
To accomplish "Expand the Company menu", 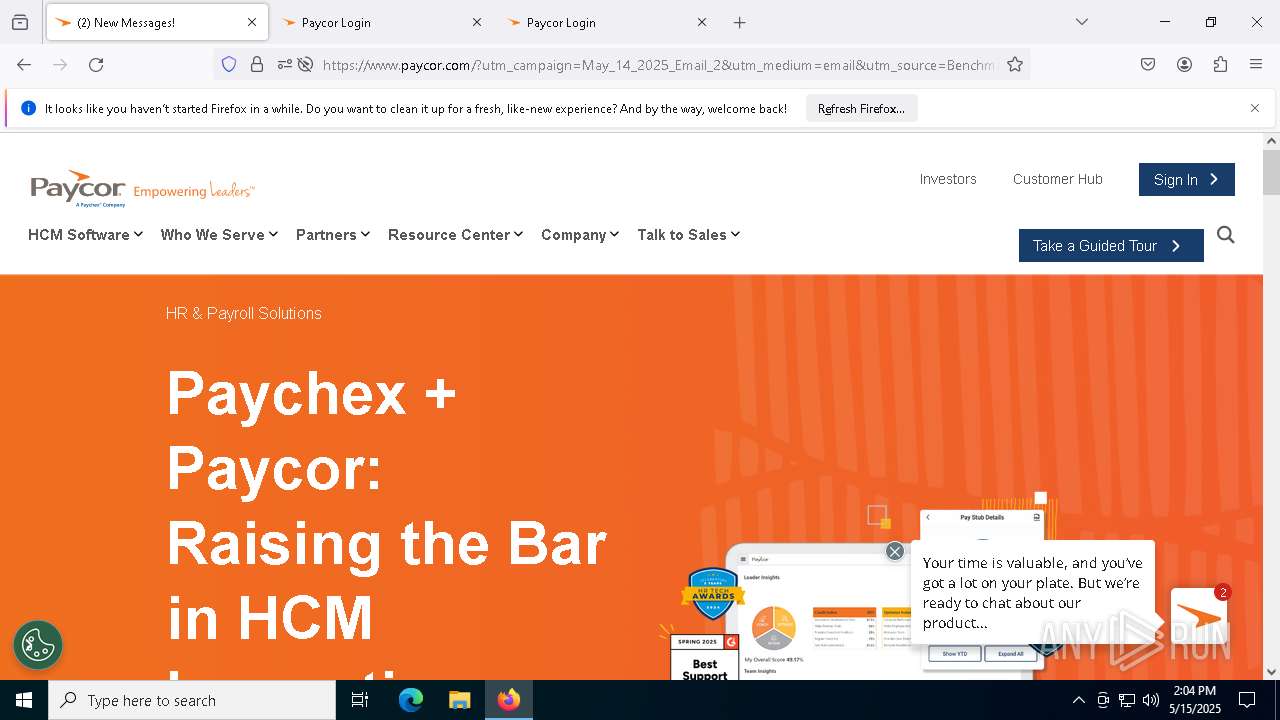I will point(580,234).
